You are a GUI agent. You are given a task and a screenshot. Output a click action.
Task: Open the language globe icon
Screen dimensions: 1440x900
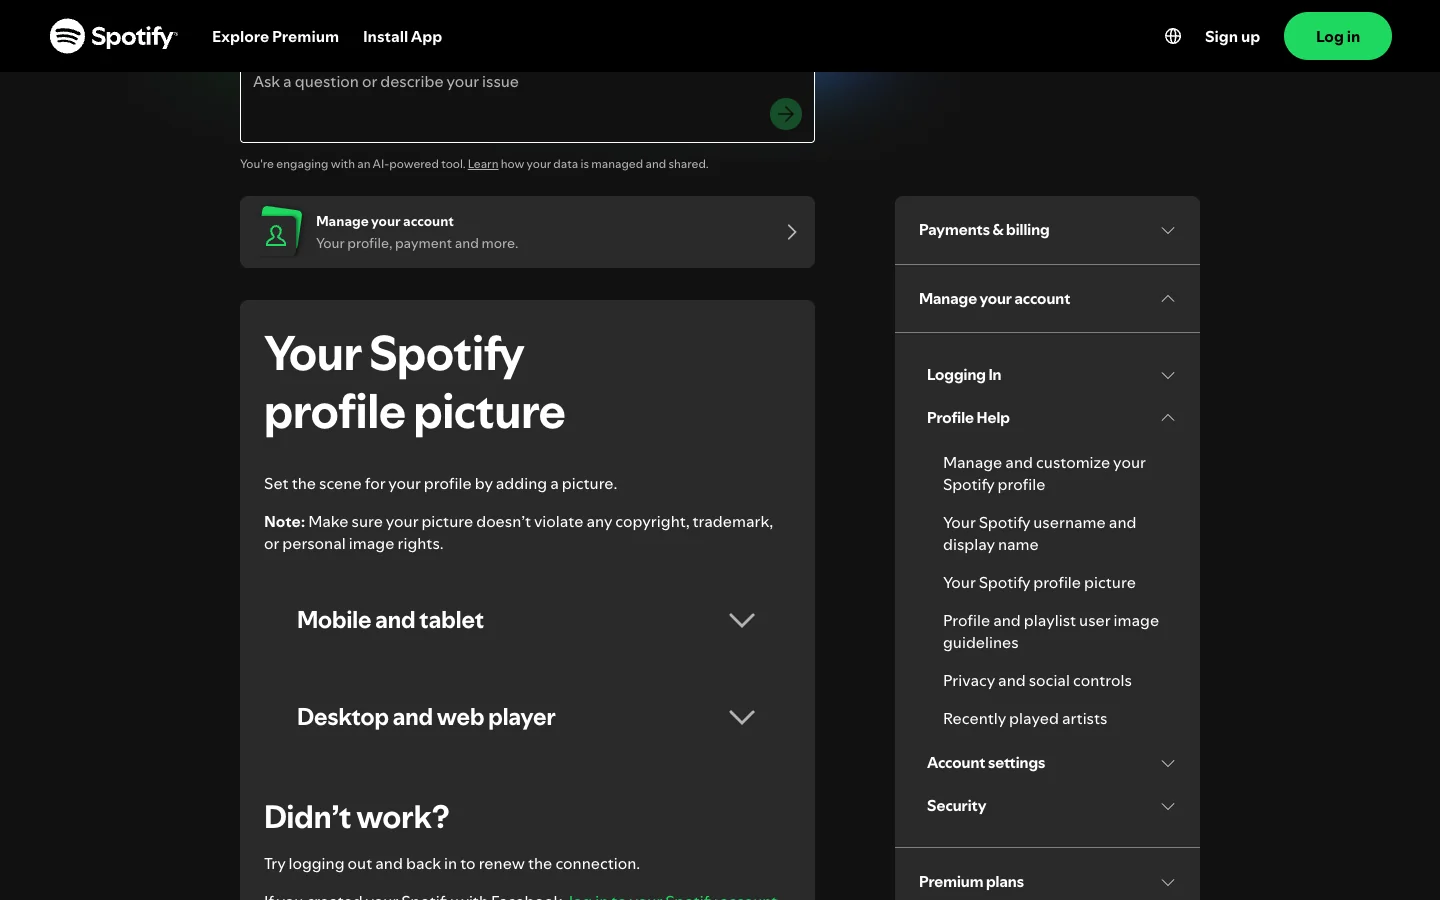click(1173, 36)
